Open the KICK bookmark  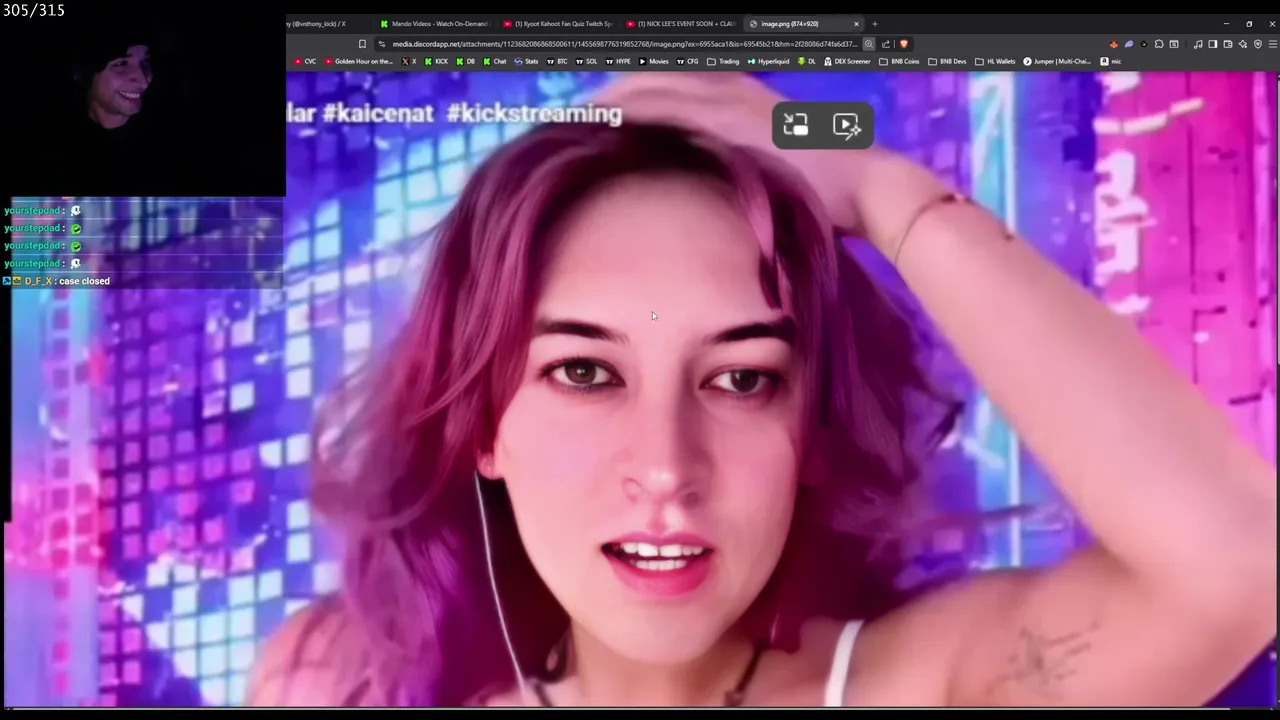[436, 61]
